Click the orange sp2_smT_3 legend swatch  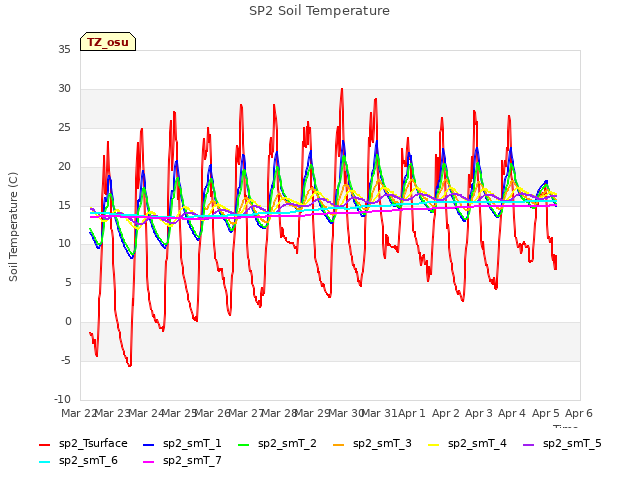339,444
